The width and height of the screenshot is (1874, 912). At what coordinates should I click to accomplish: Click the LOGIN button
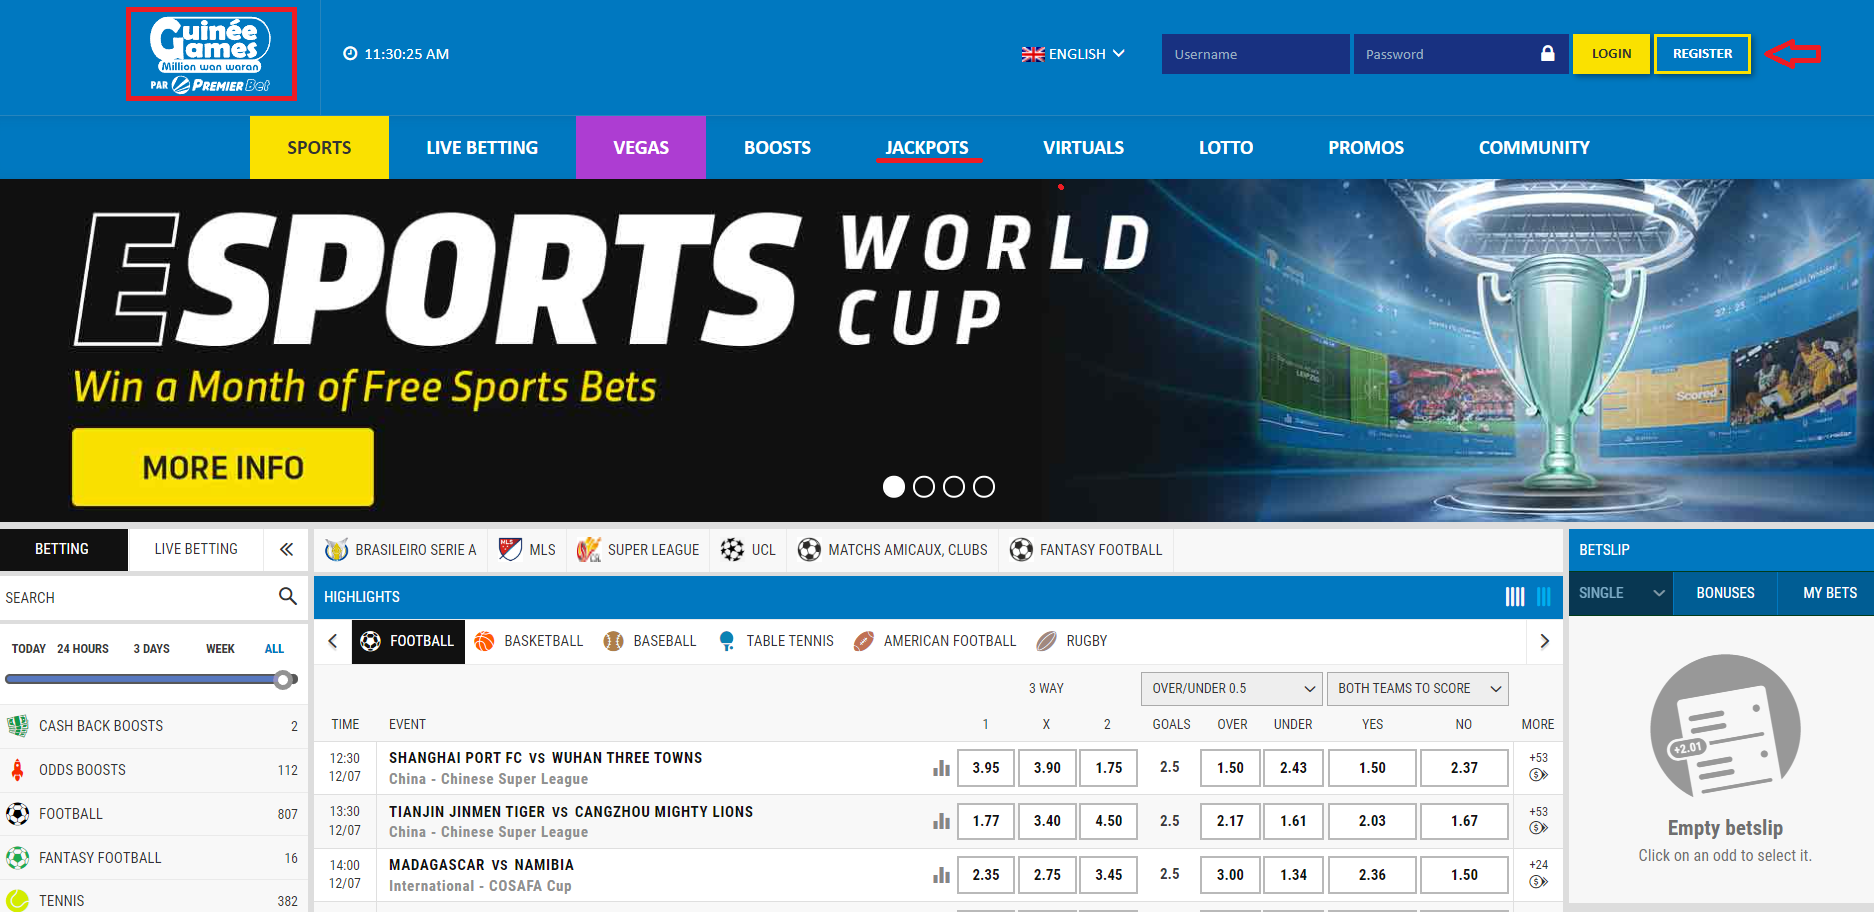click(x=1611, y=54)
